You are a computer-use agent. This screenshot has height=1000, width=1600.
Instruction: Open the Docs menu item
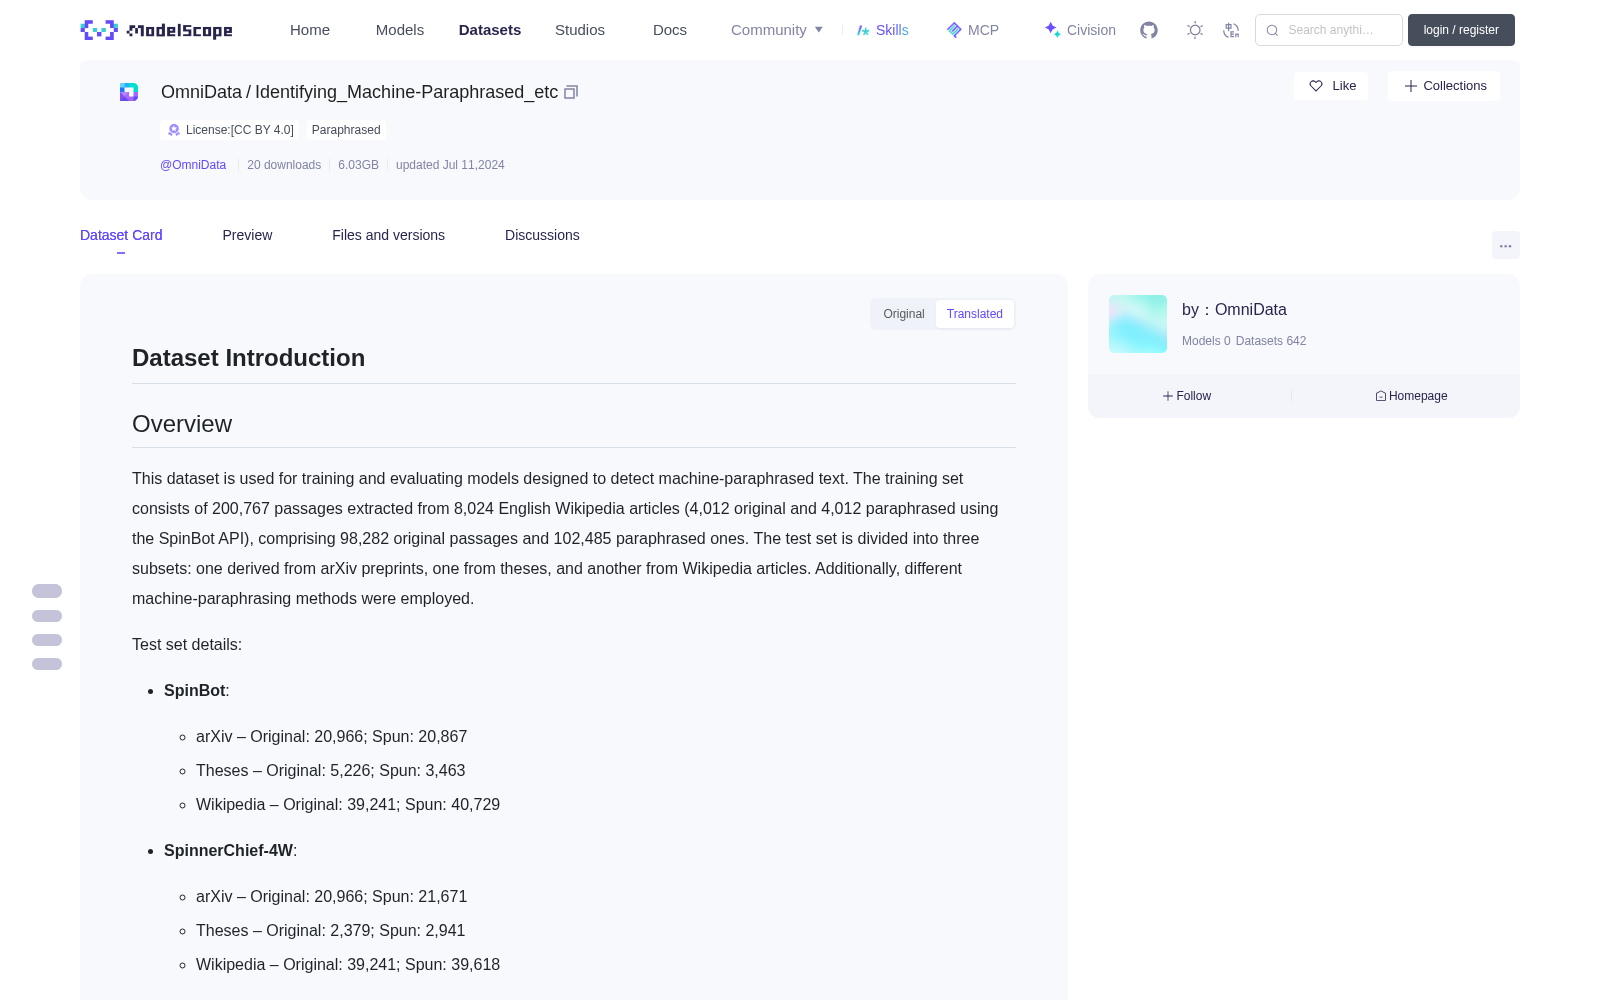pyautogui.click(x=670, y=30)
